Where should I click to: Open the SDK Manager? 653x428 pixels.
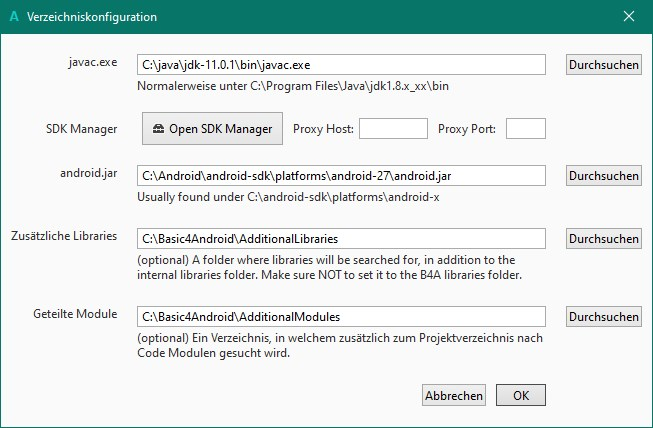point(211,129)
